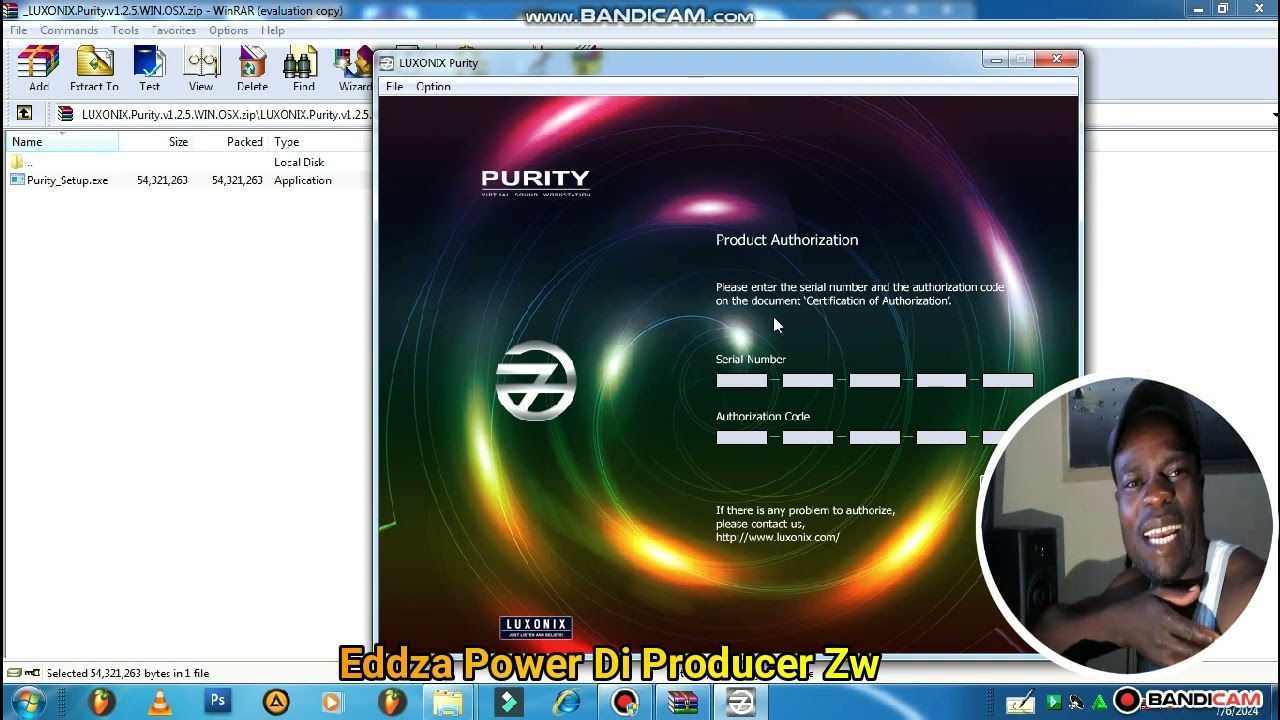
Task: Click the first Authorization Code field
Action: 741,437
